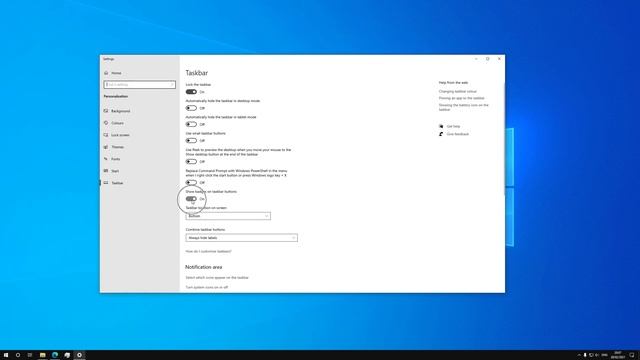
Task: Open Changing taskbar colour help link
Action: (x=458, y=91)
